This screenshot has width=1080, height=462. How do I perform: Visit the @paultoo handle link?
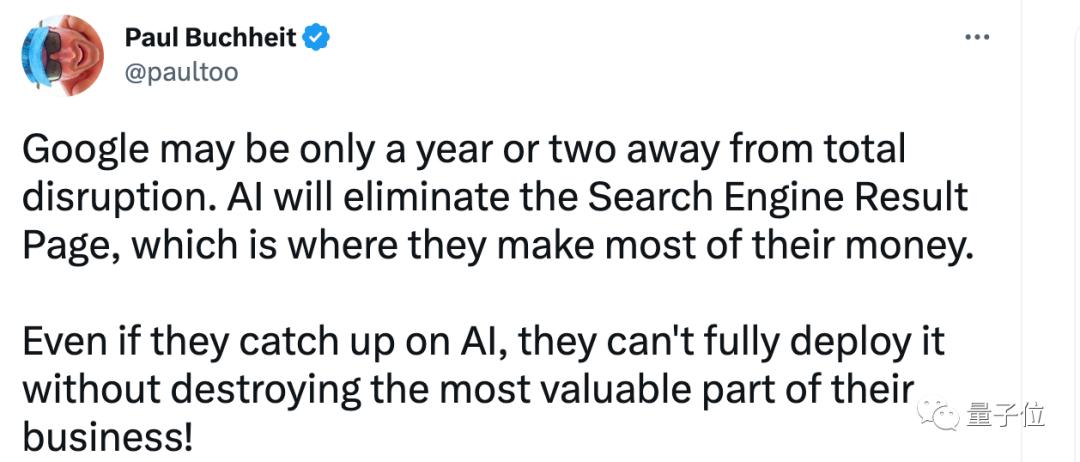(181, 72)
